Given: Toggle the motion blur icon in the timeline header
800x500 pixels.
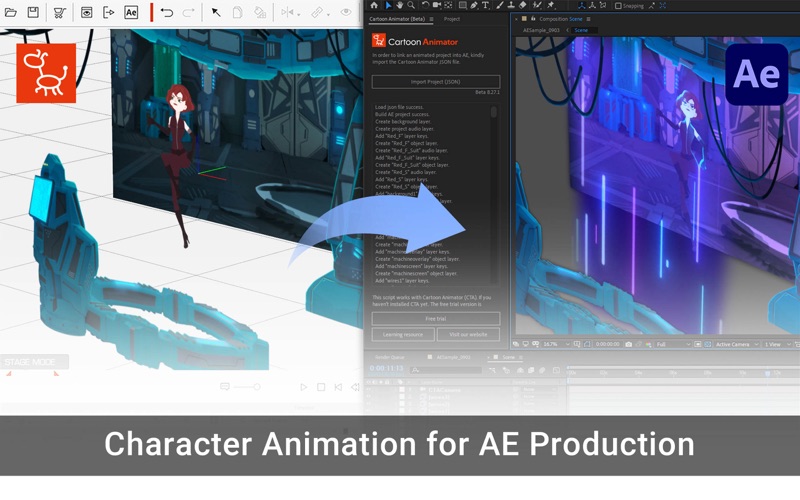Looking at the screenshot, I should tap(542, 370).
